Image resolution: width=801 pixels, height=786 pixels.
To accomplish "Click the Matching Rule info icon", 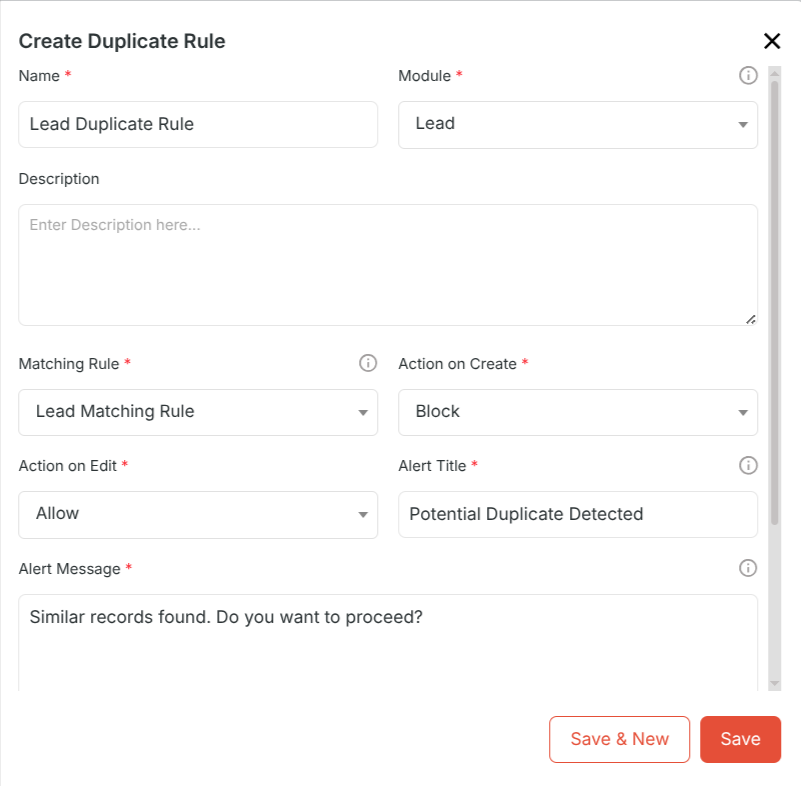I will 368,363.
